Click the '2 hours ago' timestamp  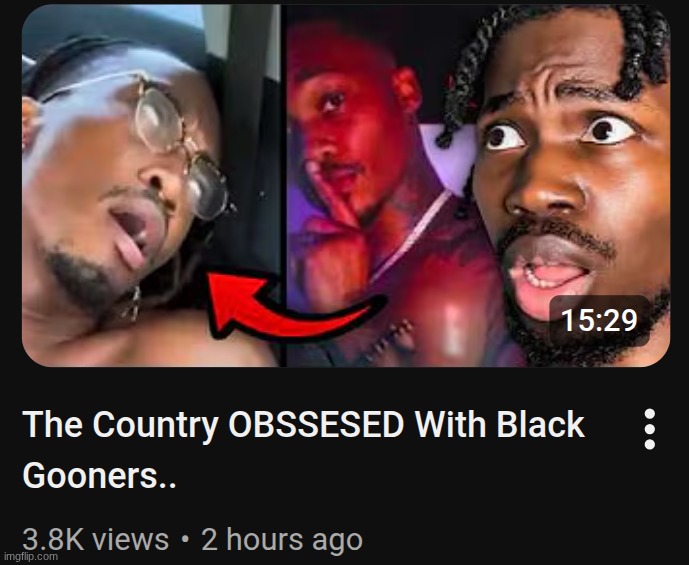[282, 539]
